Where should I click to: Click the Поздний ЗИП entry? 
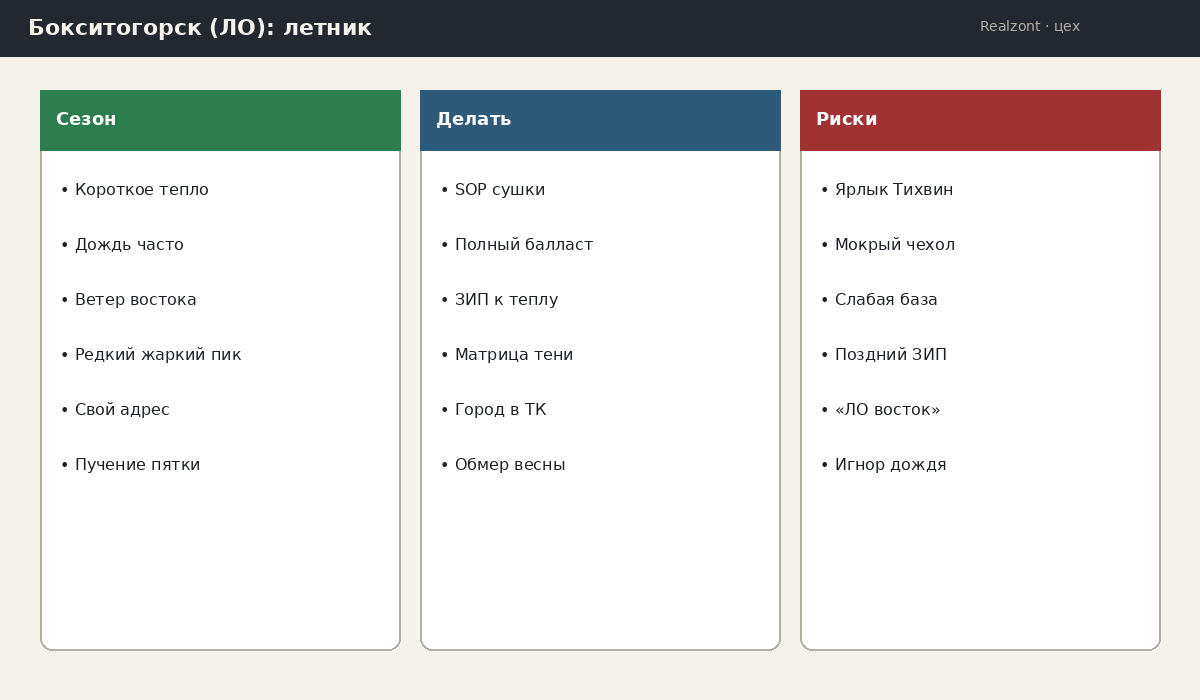(x=891, y=355)
